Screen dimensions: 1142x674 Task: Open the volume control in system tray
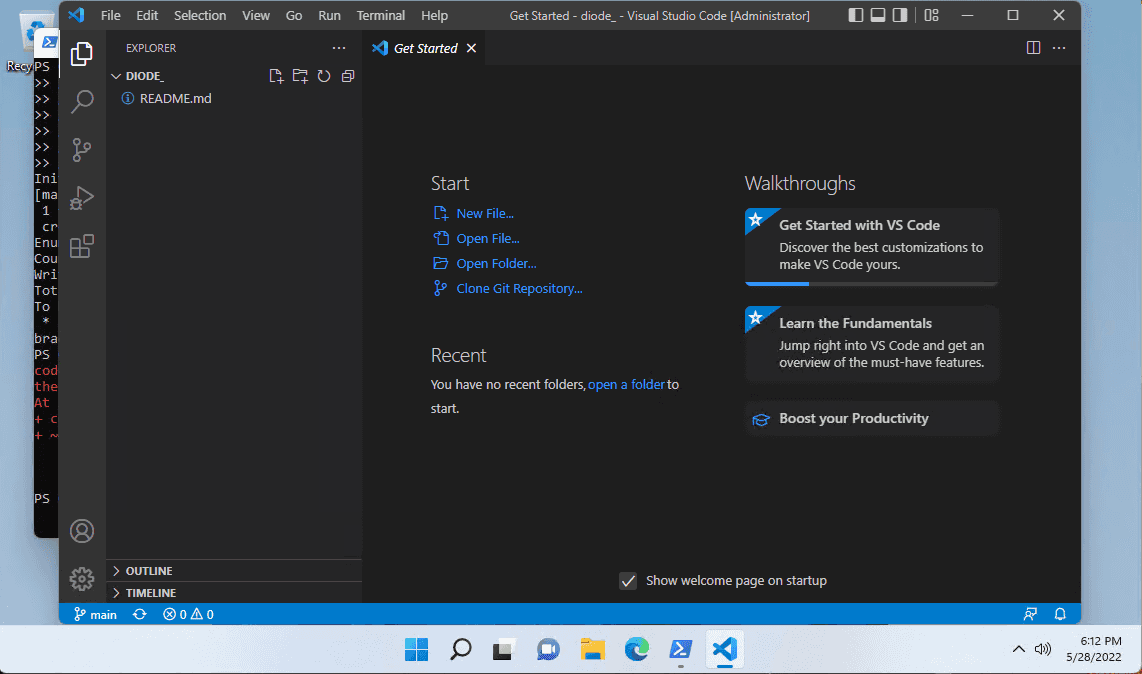pyautogui.click(x=1043, y=649)
